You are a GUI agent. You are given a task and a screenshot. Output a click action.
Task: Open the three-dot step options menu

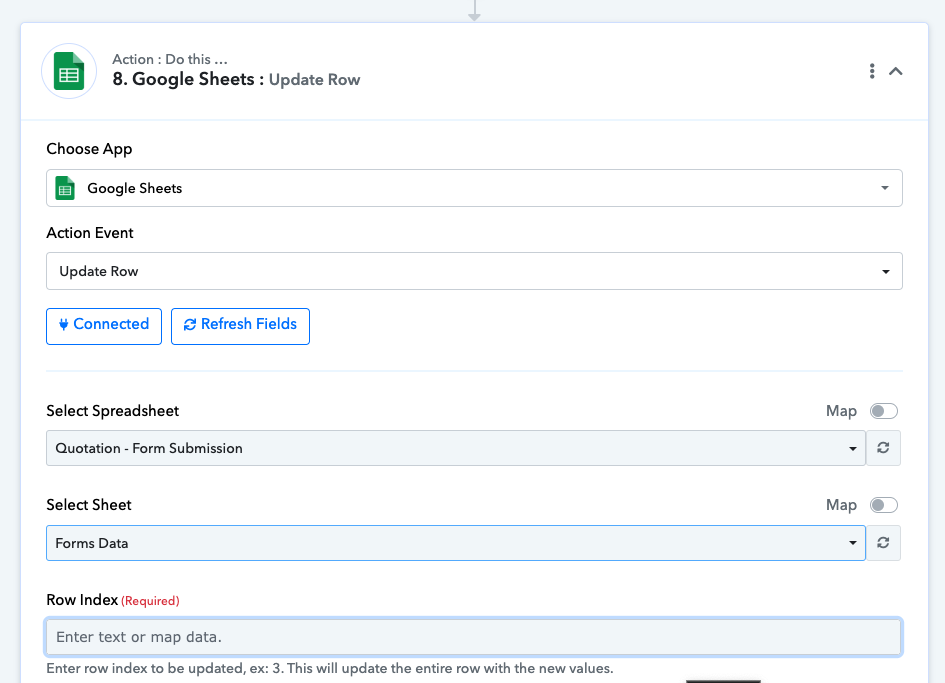coord(871,71)
